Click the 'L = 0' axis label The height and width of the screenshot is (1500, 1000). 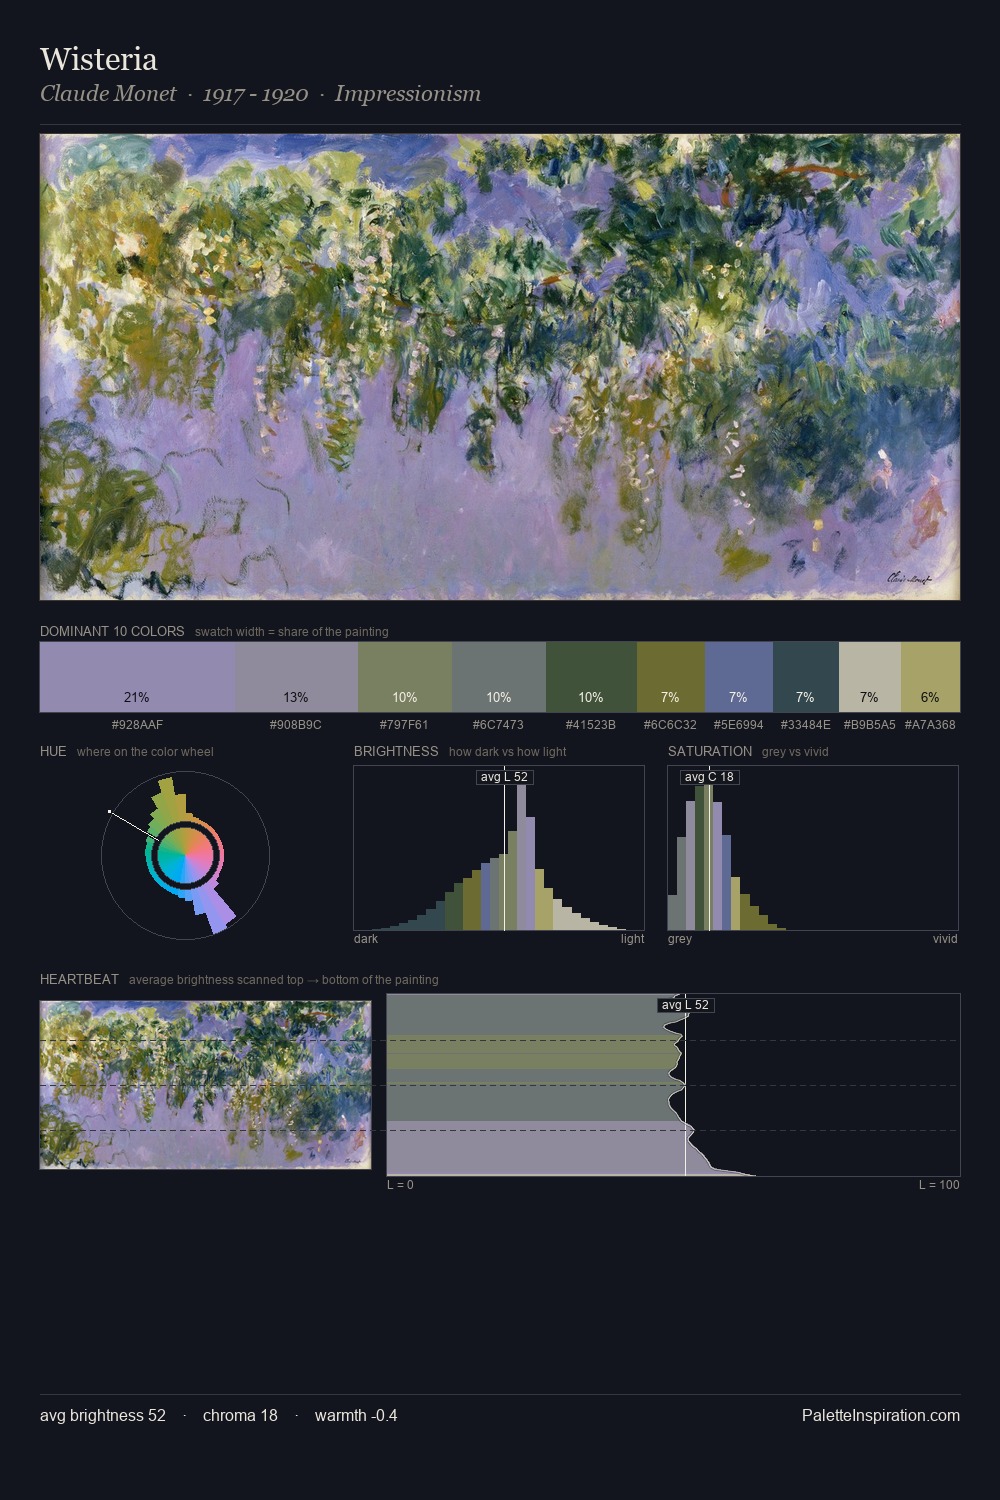pyautogui.click(x=400, y=1184)
